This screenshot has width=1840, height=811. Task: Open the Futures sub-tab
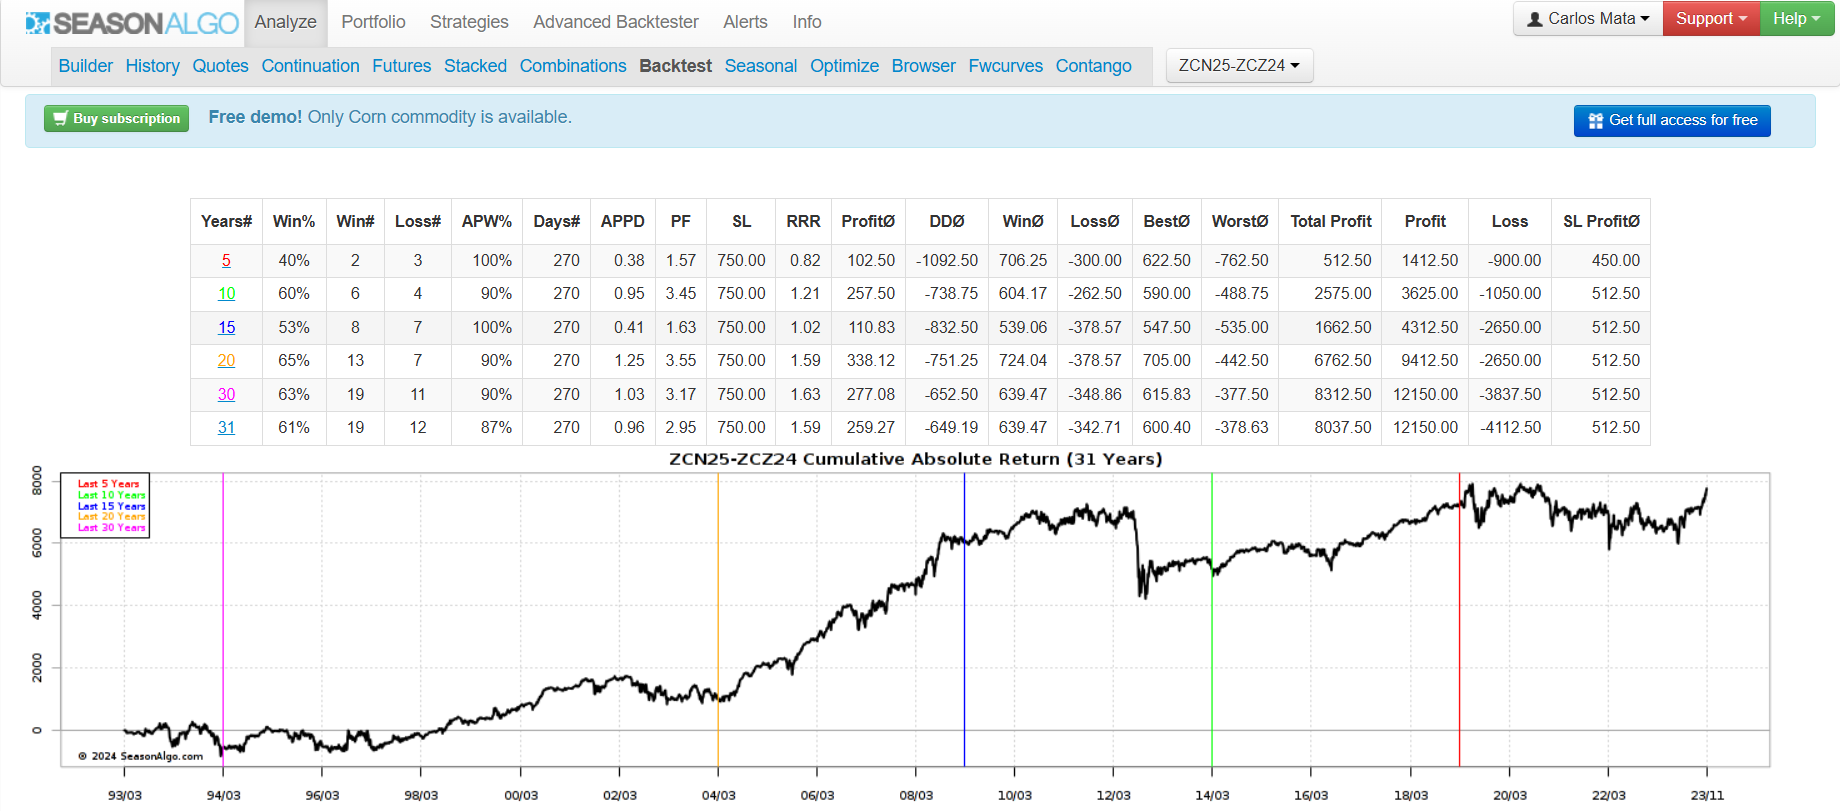(401, 66)
